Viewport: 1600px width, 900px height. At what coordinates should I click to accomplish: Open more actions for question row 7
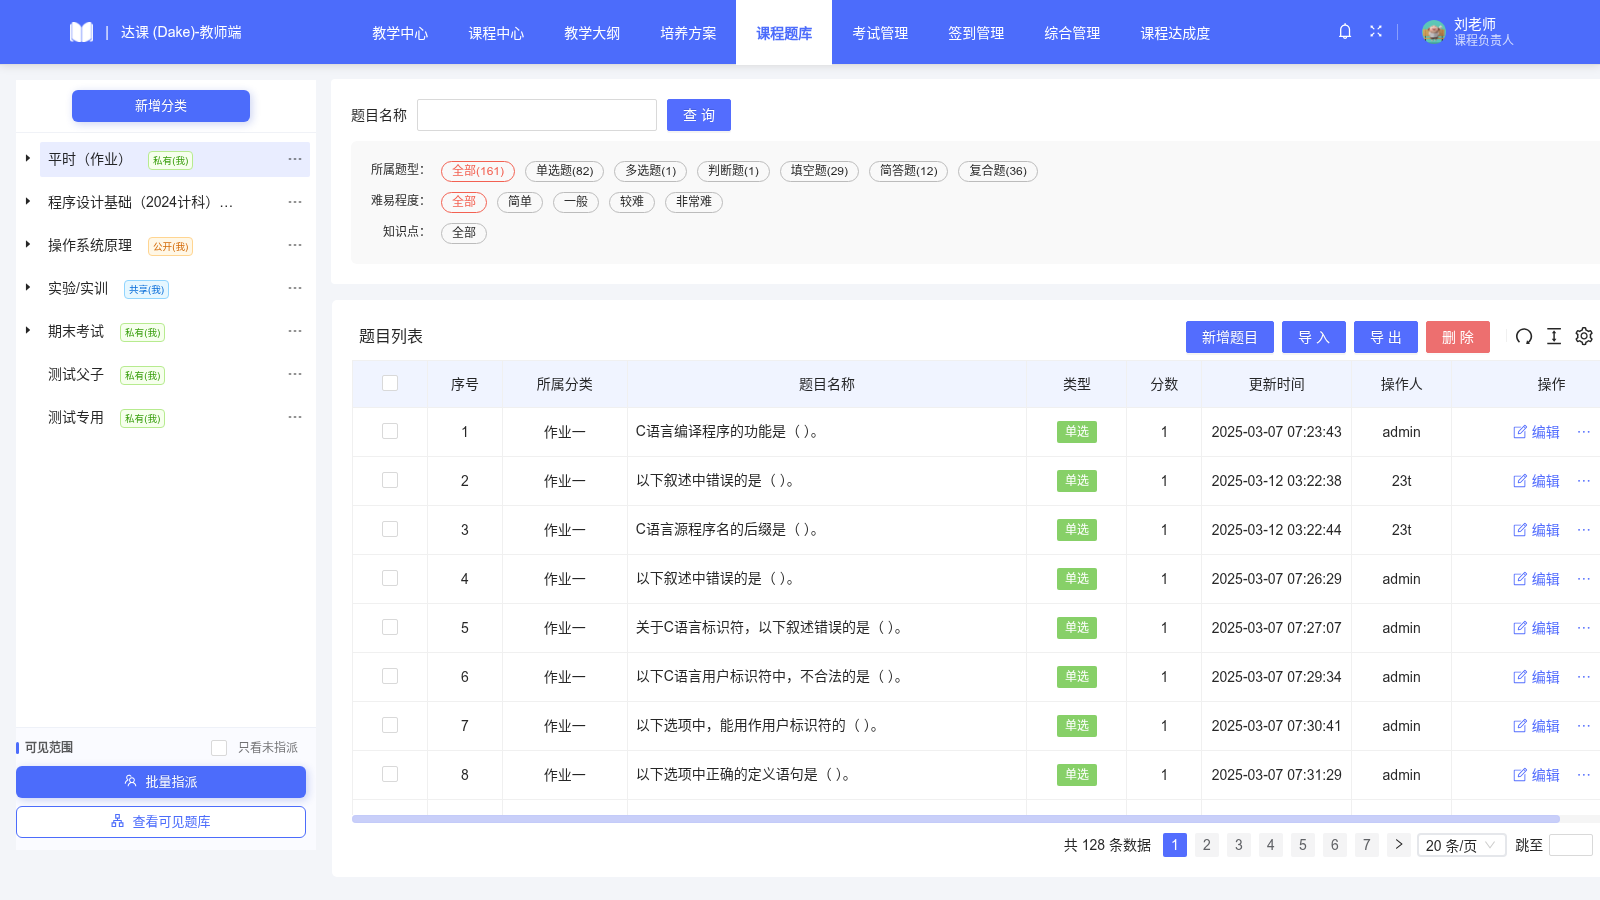pos(1584,726)
